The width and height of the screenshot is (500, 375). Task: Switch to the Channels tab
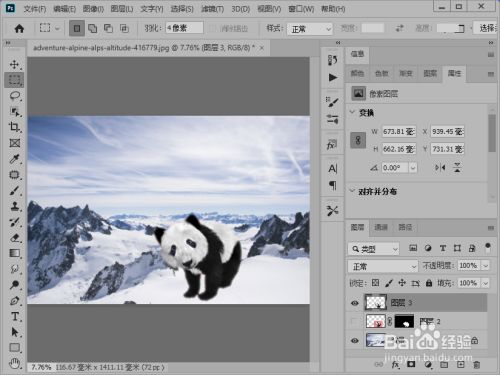(x=381, y=227)
